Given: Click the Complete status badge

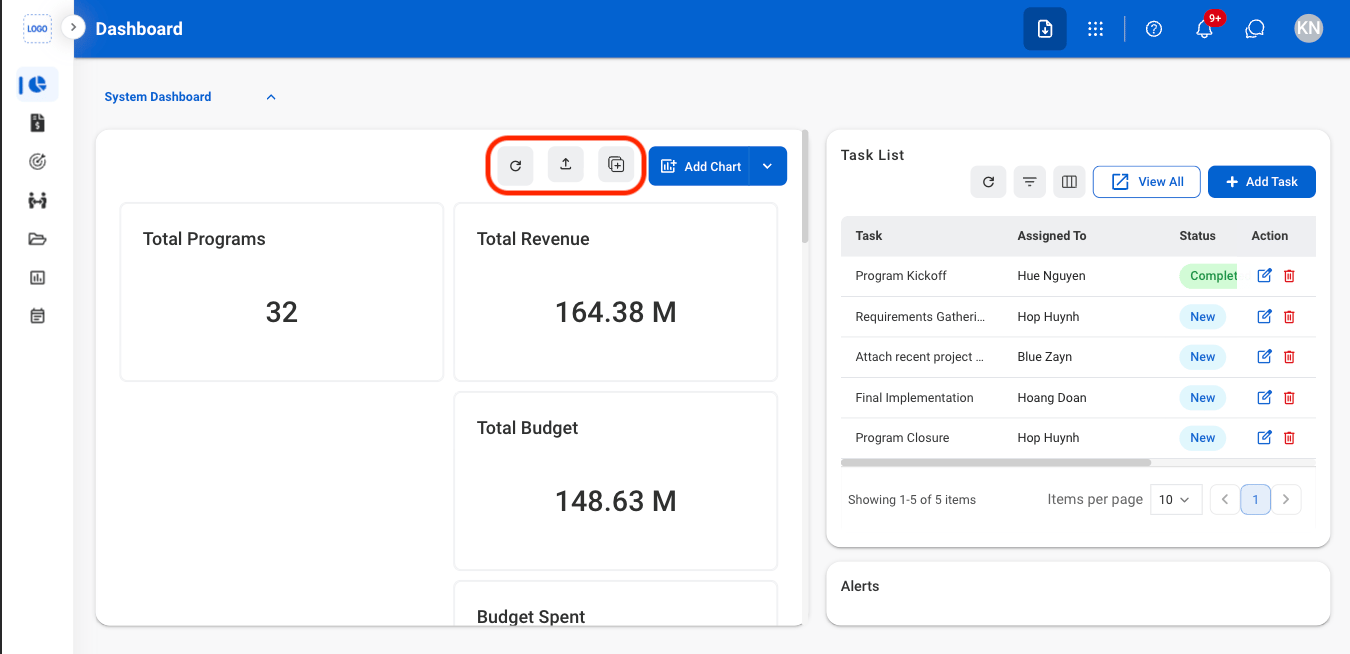Looking at the screenshot, I should [1209, 276].
